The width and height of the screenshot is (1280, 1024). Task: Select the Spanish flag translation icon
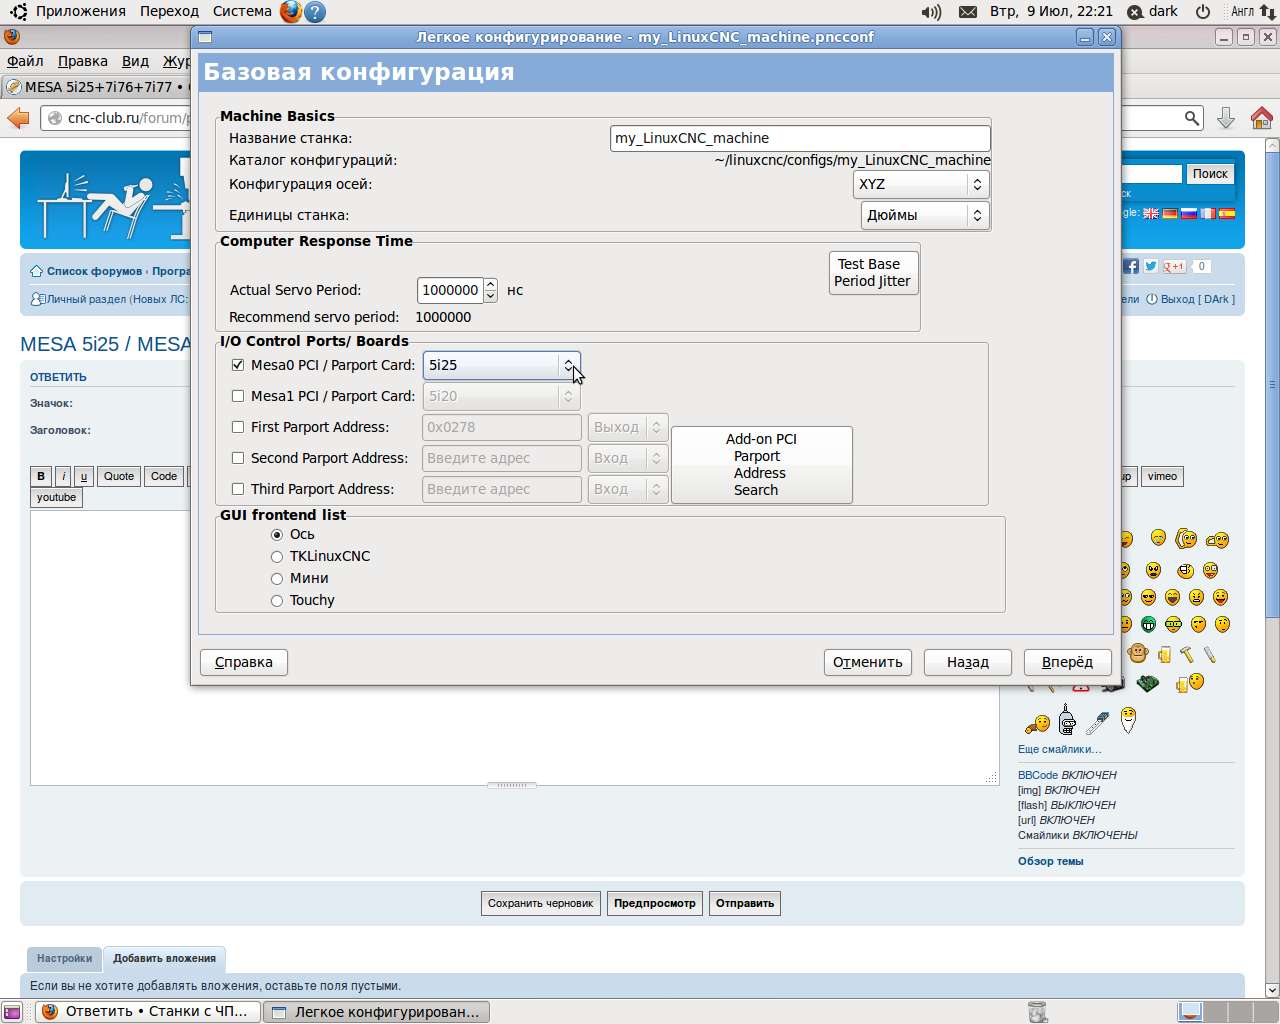[x=1227, y=213]
